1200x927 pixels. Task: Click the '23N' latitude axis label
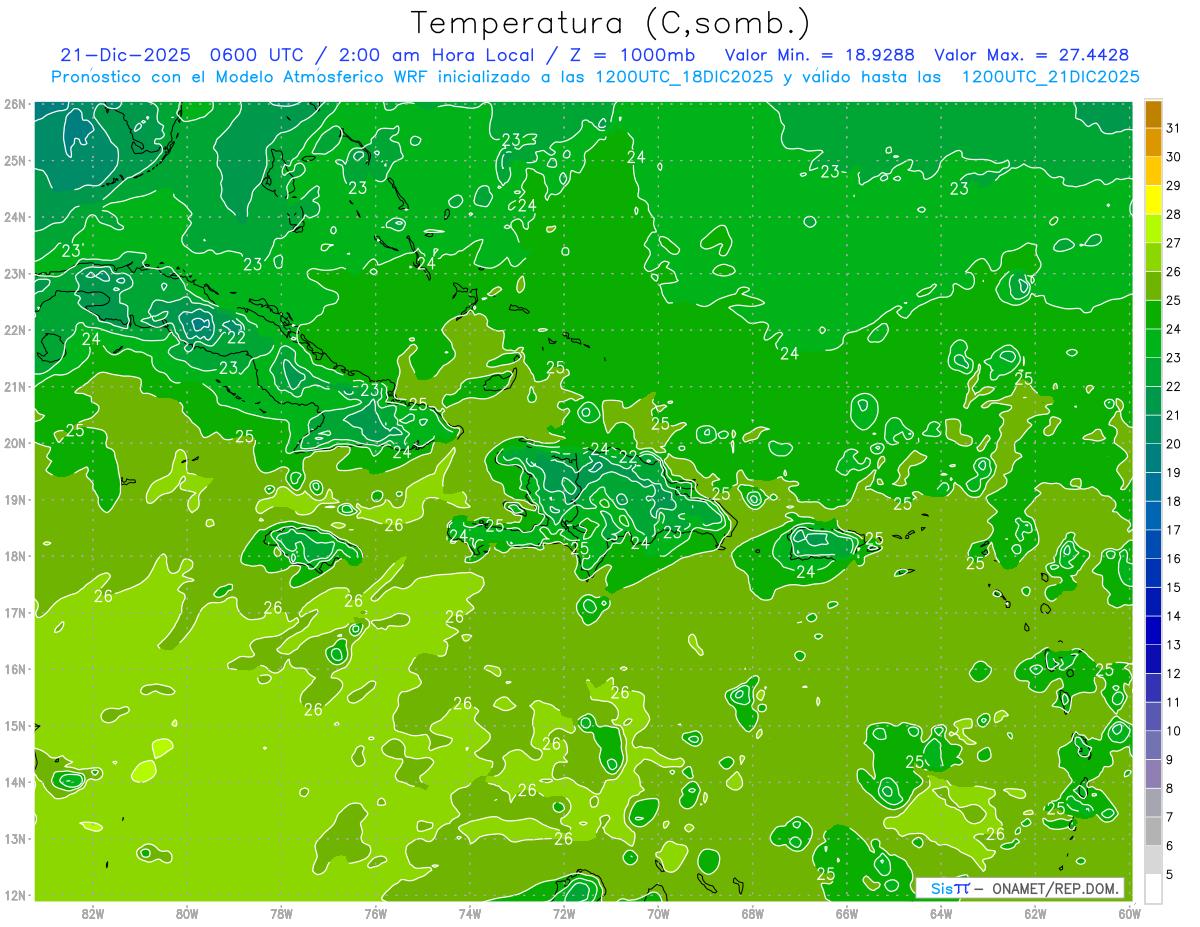pos(15,273)
